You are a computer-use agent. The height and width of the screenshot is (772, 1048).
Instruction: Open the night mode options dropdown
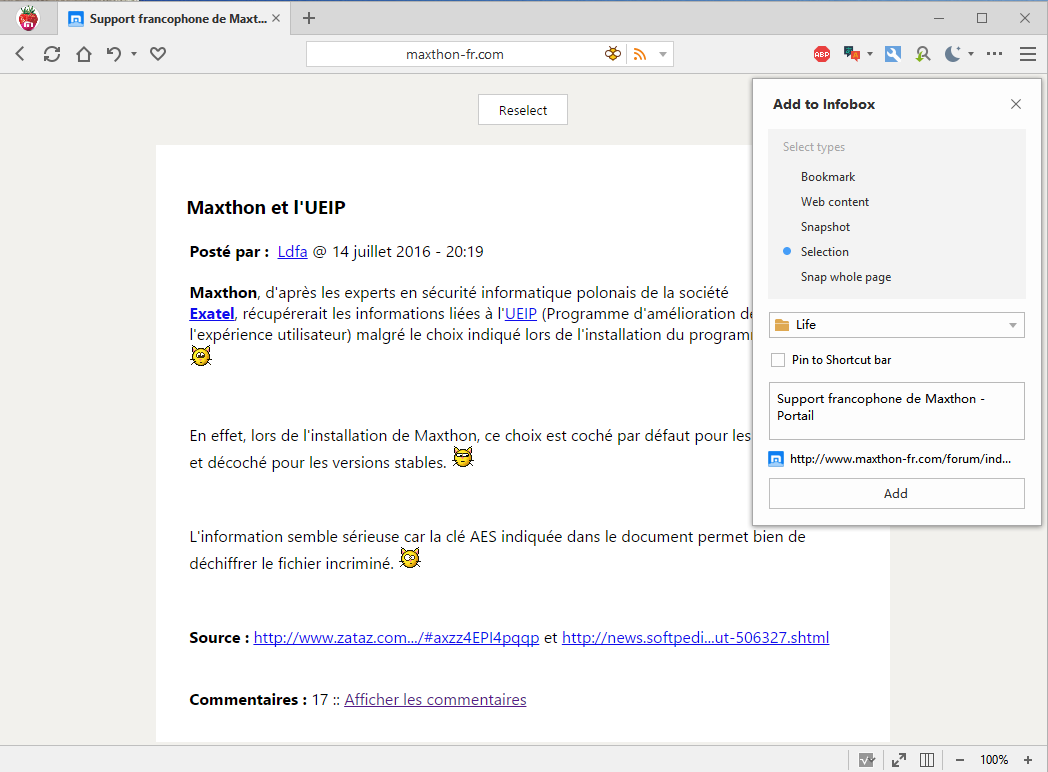click(970, 54)
